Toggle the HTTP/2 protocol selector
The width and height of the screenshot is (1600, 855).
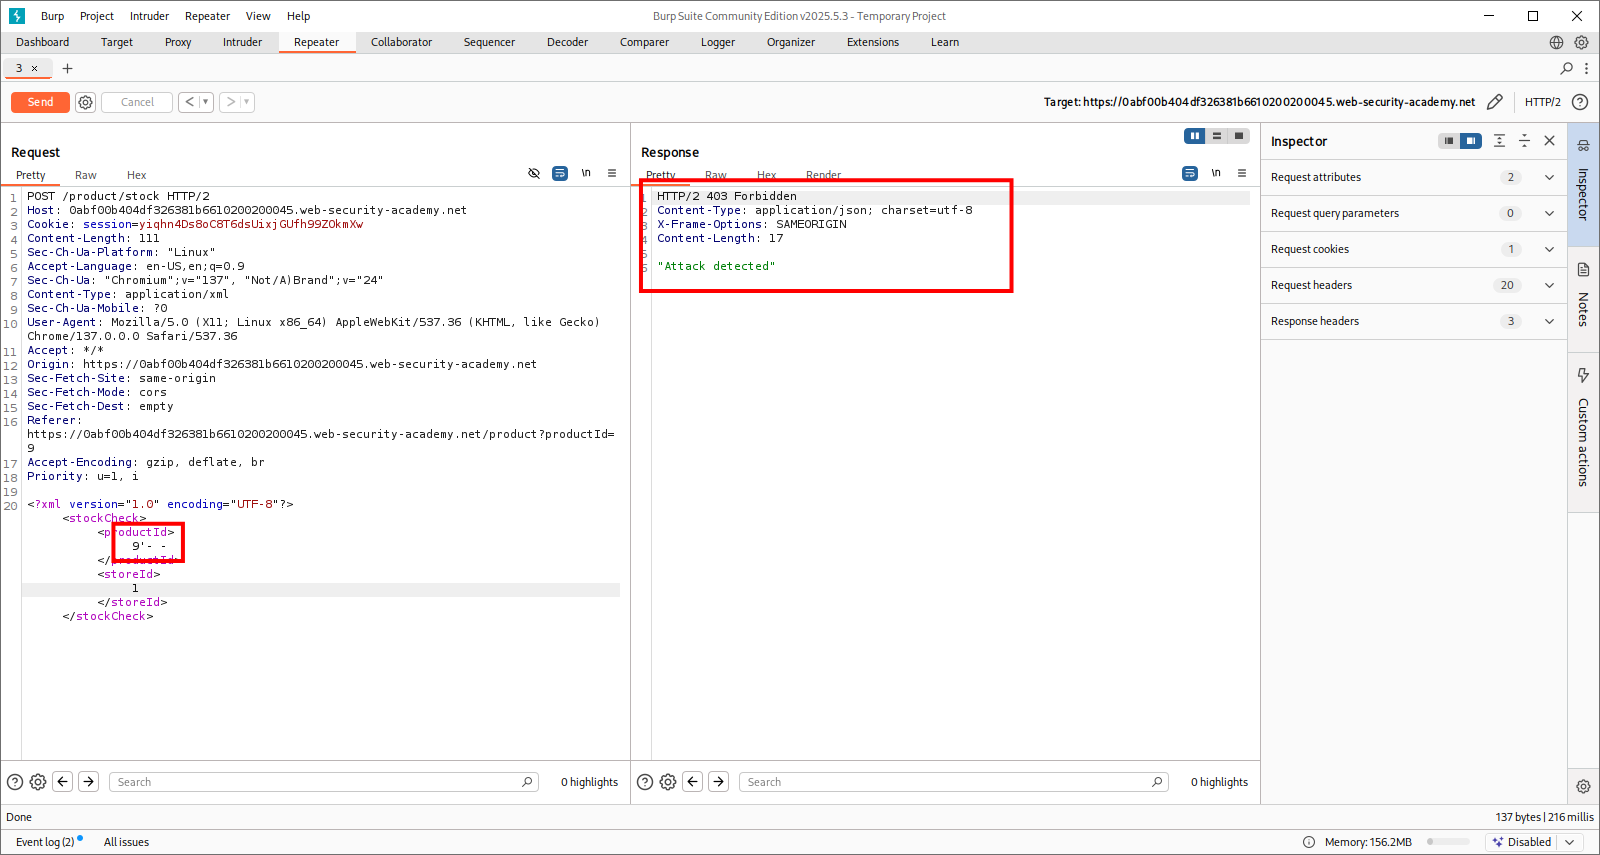[1542, 102]
